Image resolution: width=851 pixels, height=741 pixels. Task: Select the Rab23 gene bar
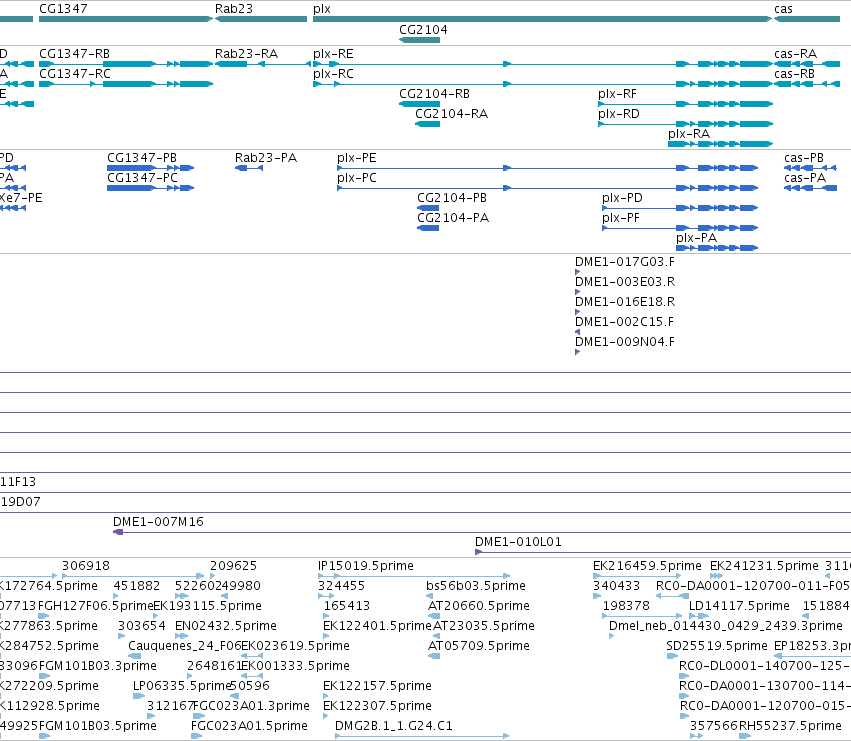click(x=261, y=19)
